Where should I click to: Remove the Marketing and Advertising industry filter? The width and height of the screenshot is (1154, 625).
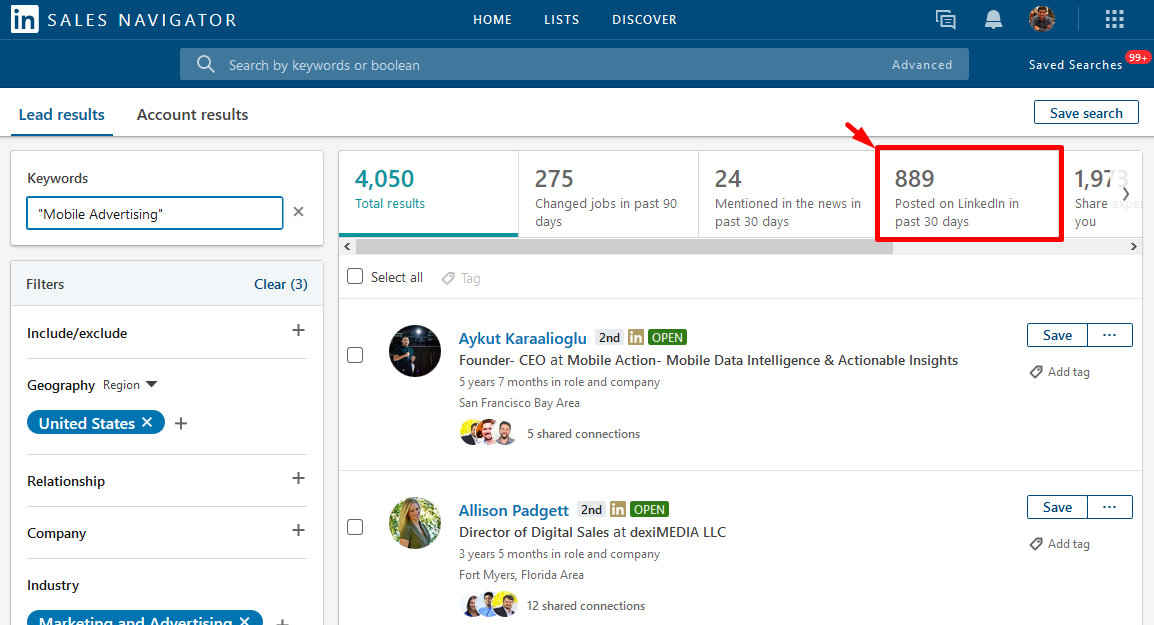coord(244,620)
